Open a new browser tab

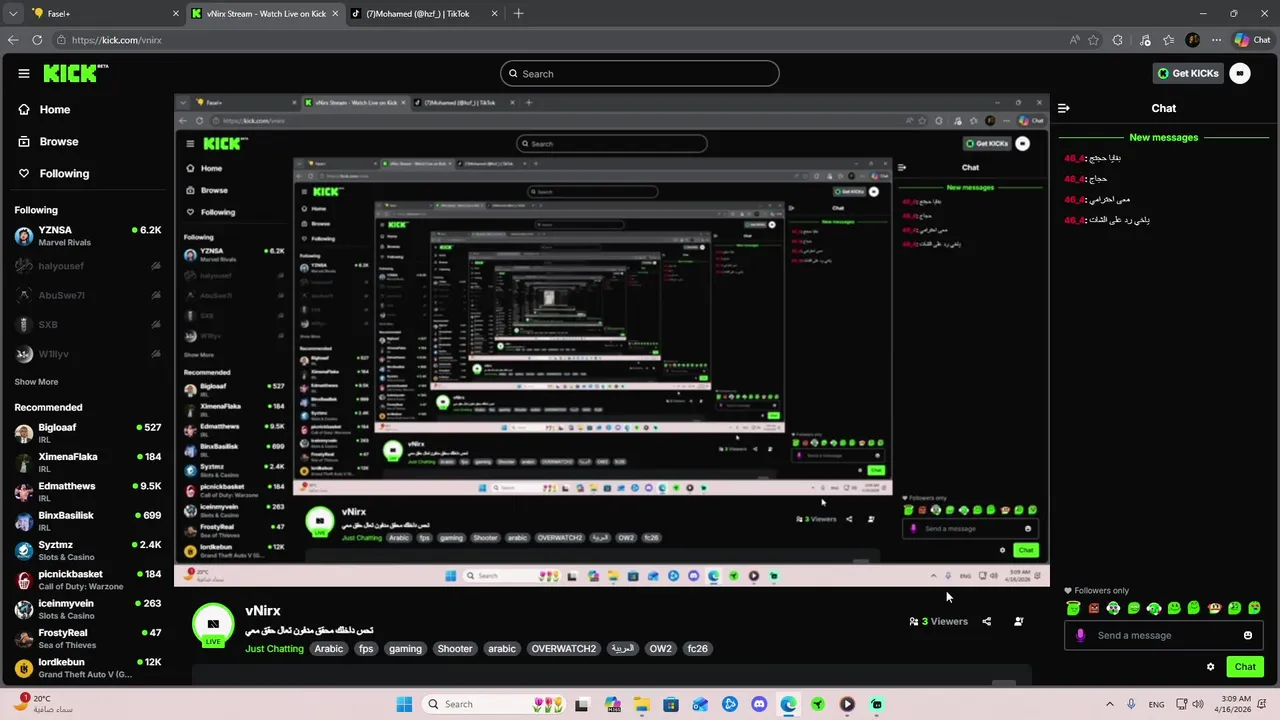518,14
